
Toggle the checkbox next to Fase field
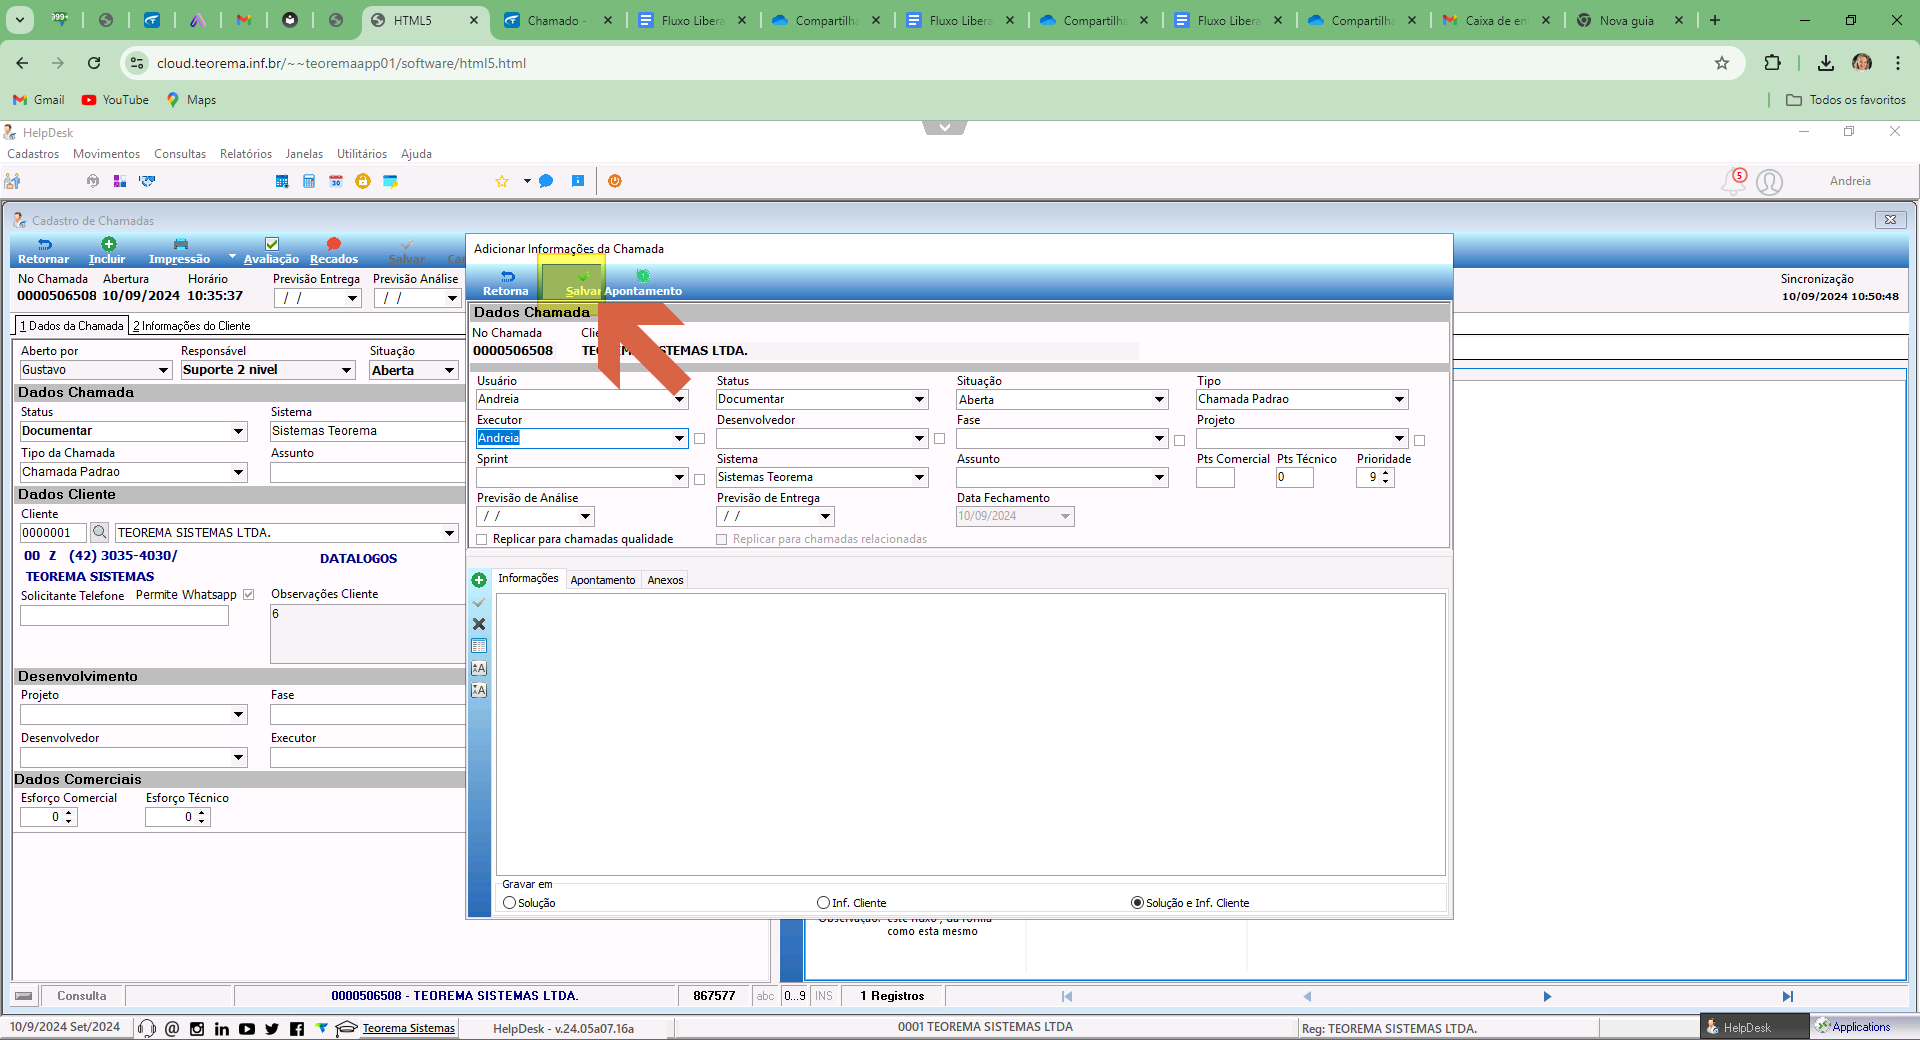coord(1179,440)
